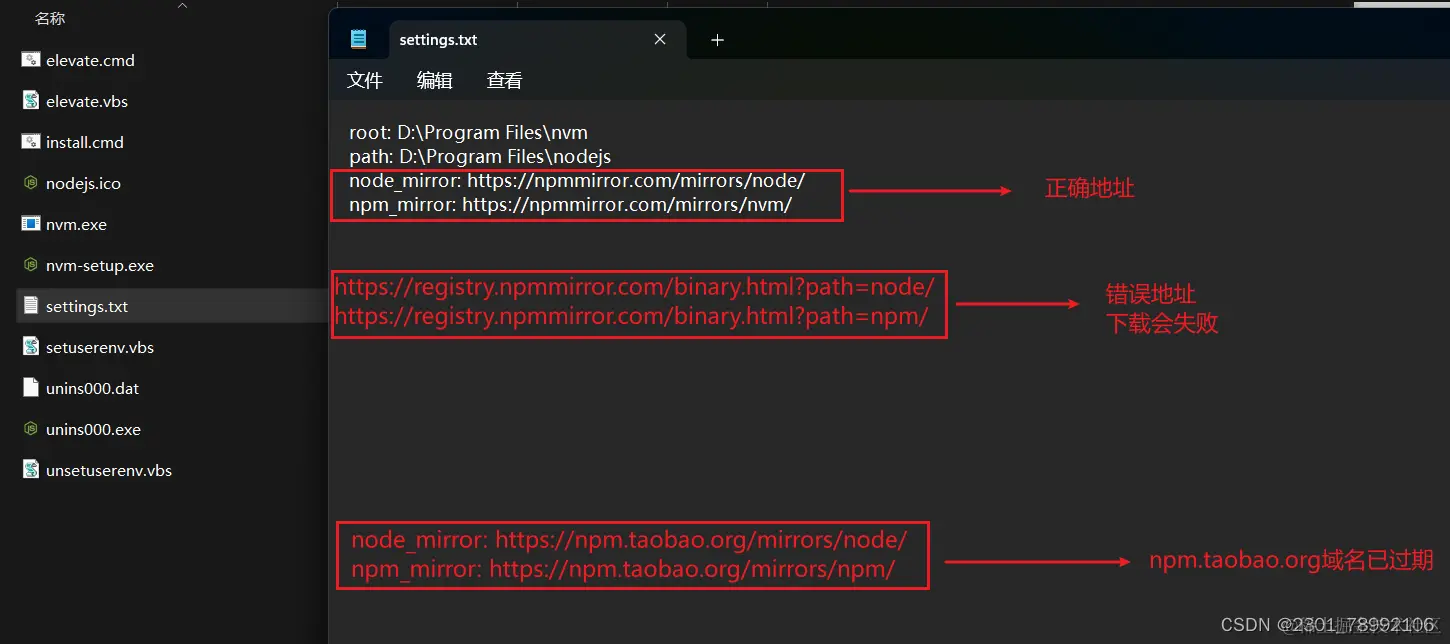Viewport: 1450px width, 644px height.
Task: Click the elevate.vbs script icon
Action: [30, 101]
